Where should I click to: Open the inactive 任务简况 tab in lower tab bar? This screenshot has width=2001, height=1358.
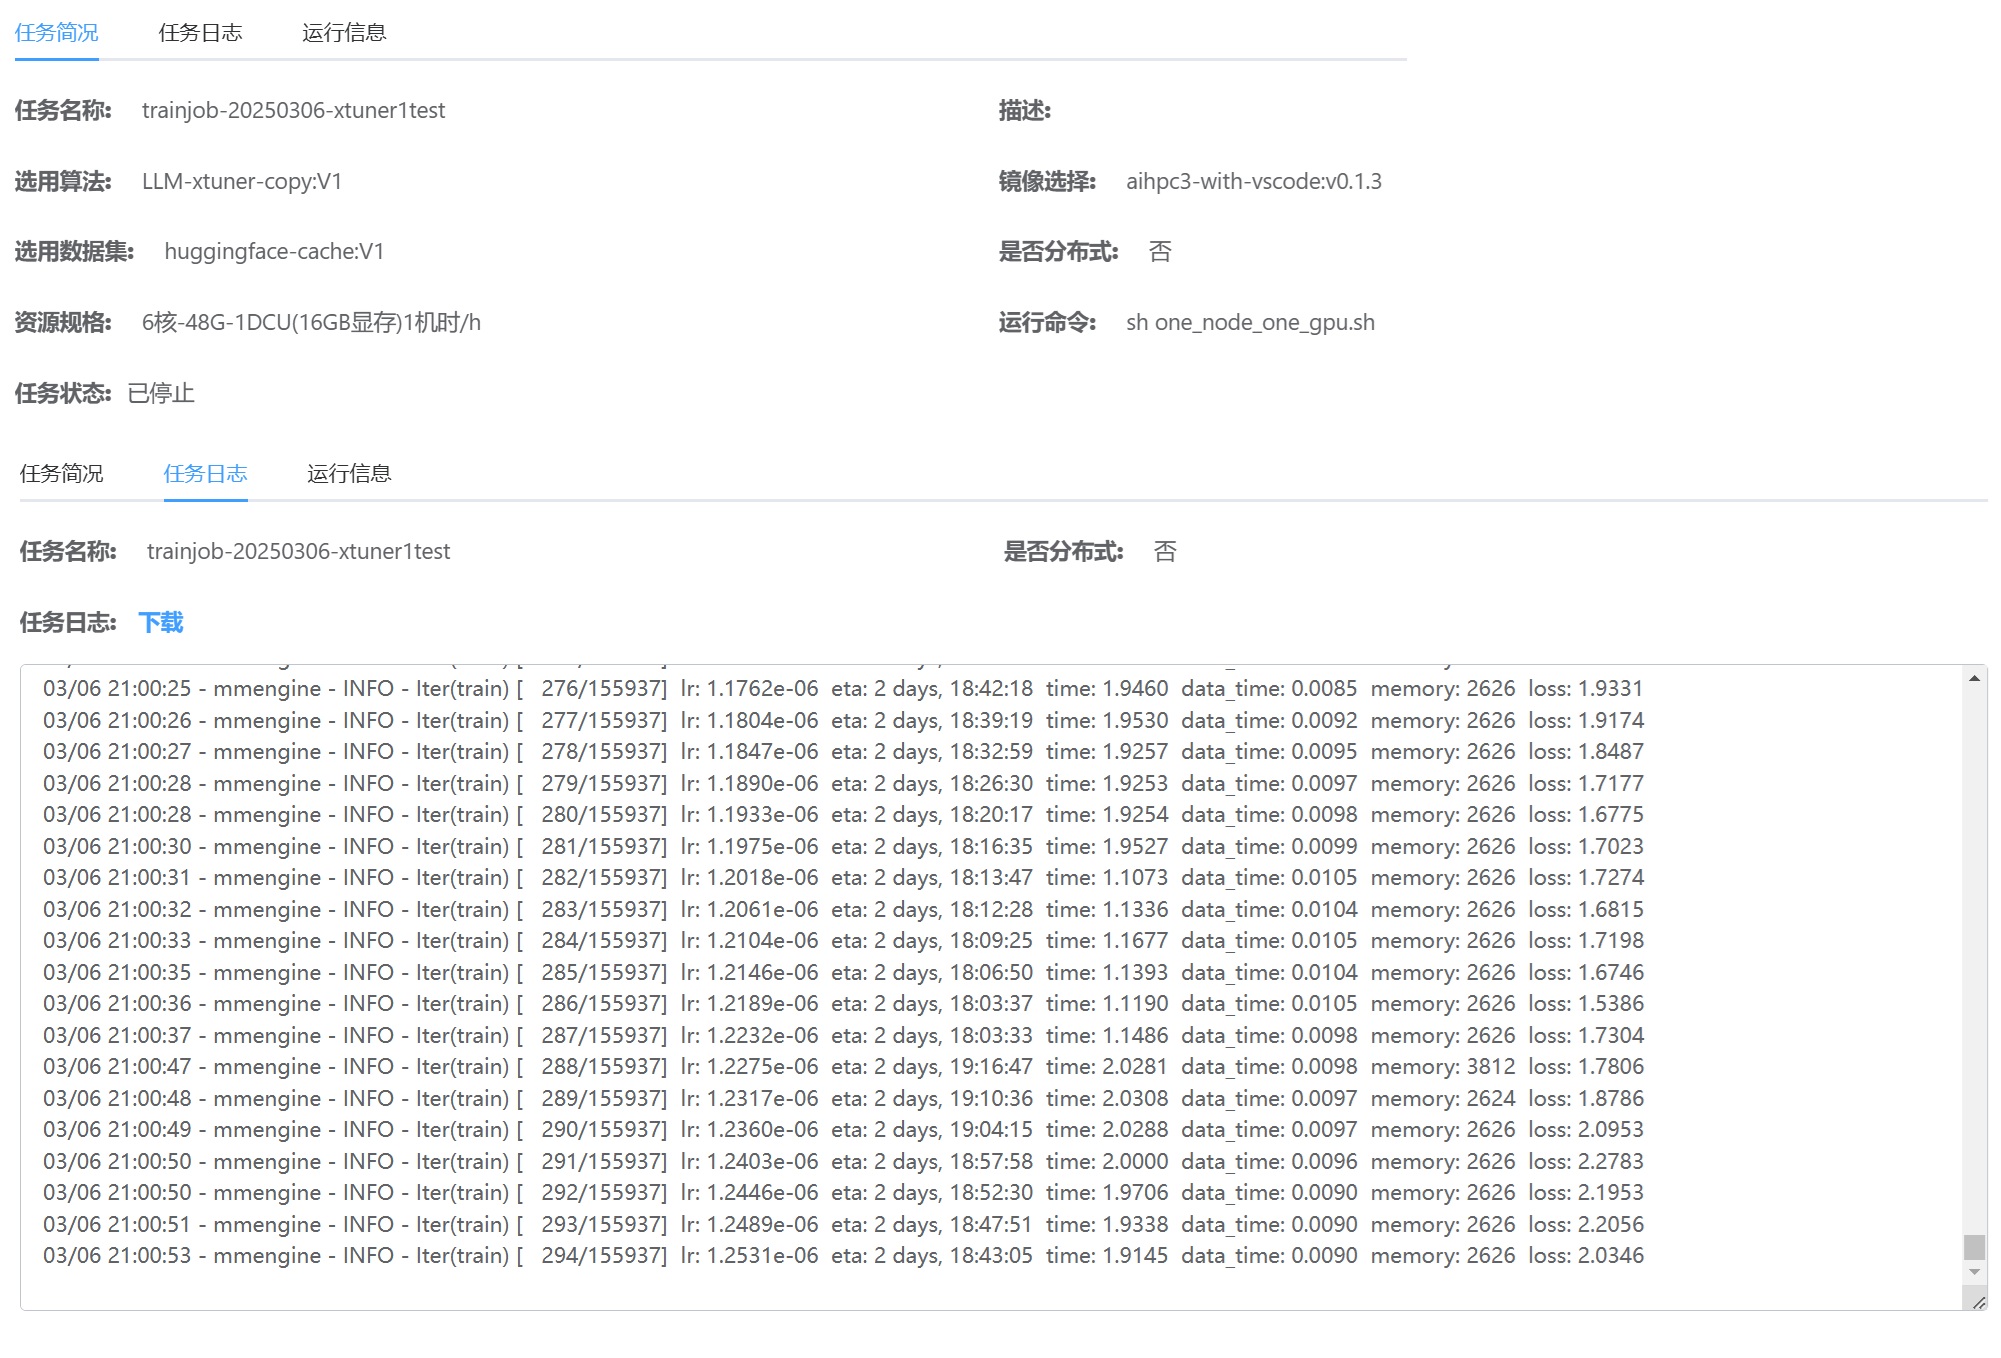[62, 474]
